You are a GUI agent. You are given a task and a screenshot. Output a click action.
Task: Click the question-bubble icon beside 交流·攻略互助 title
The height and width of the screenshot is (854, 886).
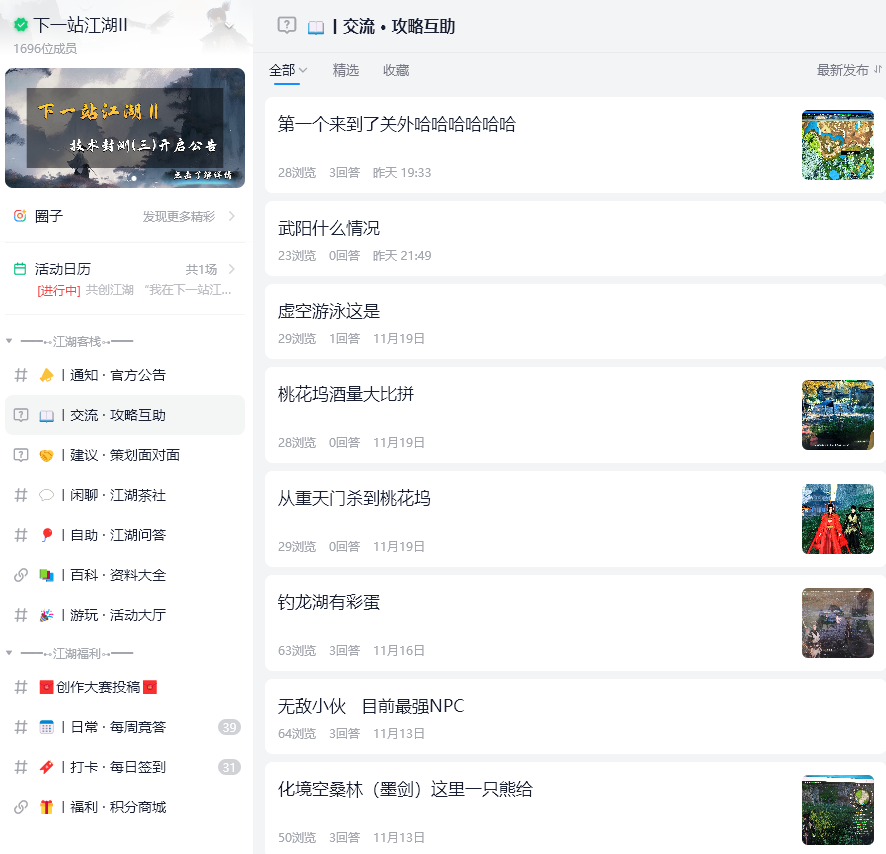tap(287, 26)
